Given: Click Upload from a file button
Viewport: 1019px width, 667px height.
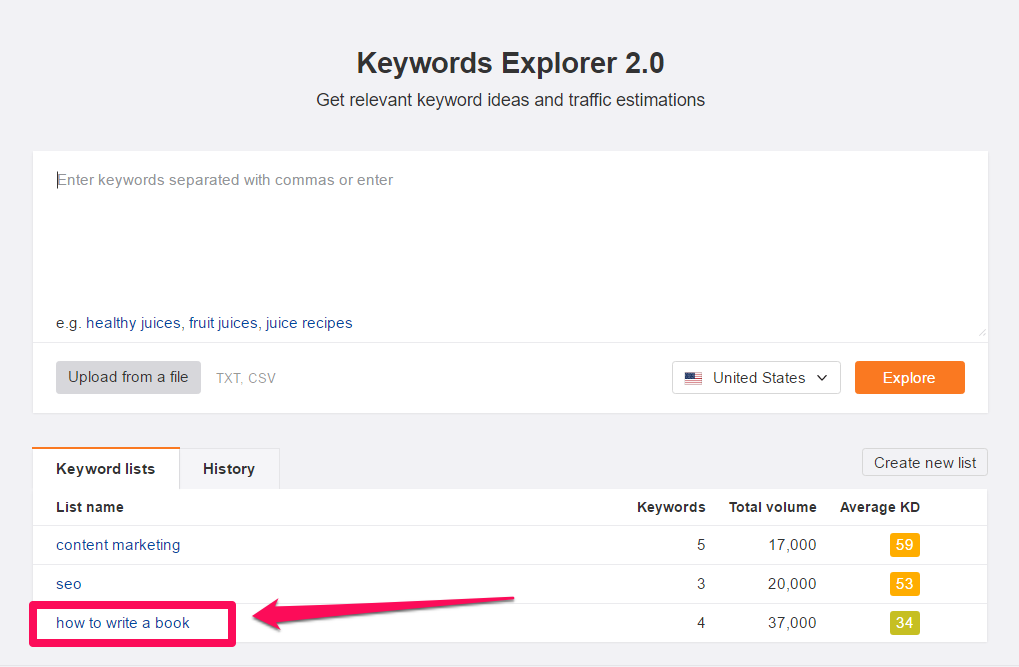Looking at the screenshot, I should click(x=128, y=377).
